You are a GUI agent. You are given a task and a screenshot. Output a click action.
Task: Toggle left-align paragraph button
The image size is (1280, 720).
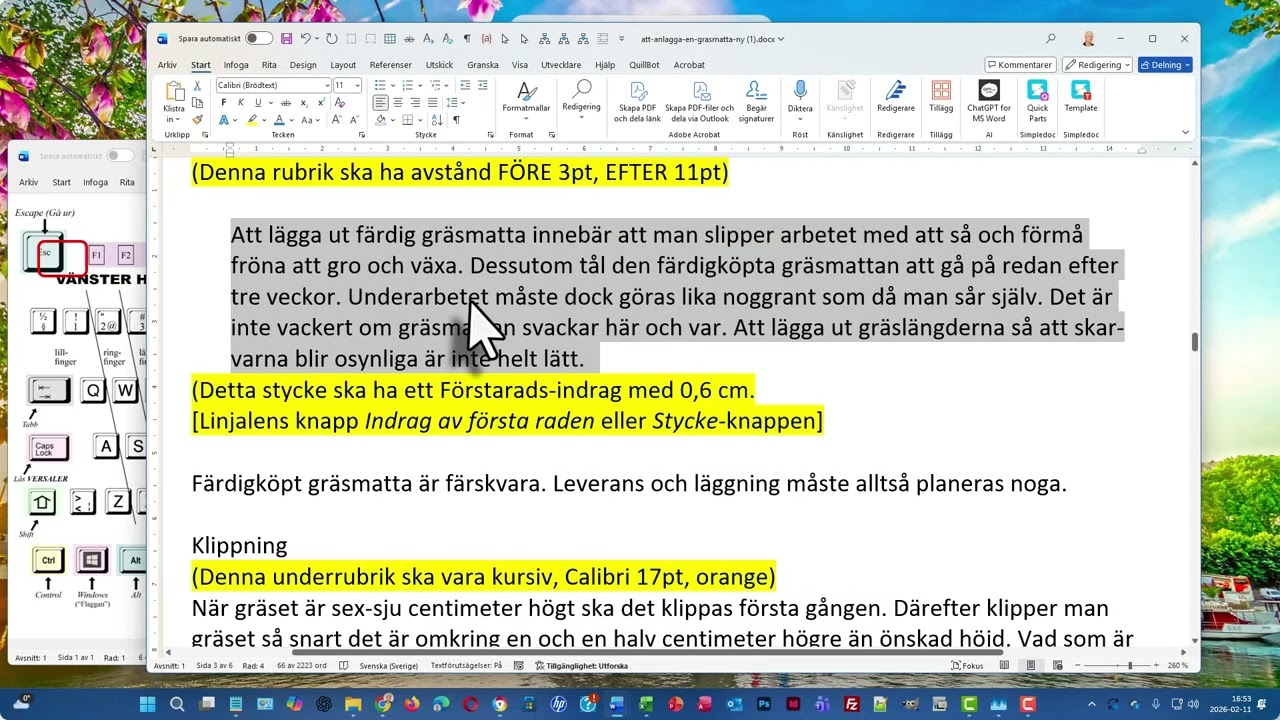click(380, 102)
